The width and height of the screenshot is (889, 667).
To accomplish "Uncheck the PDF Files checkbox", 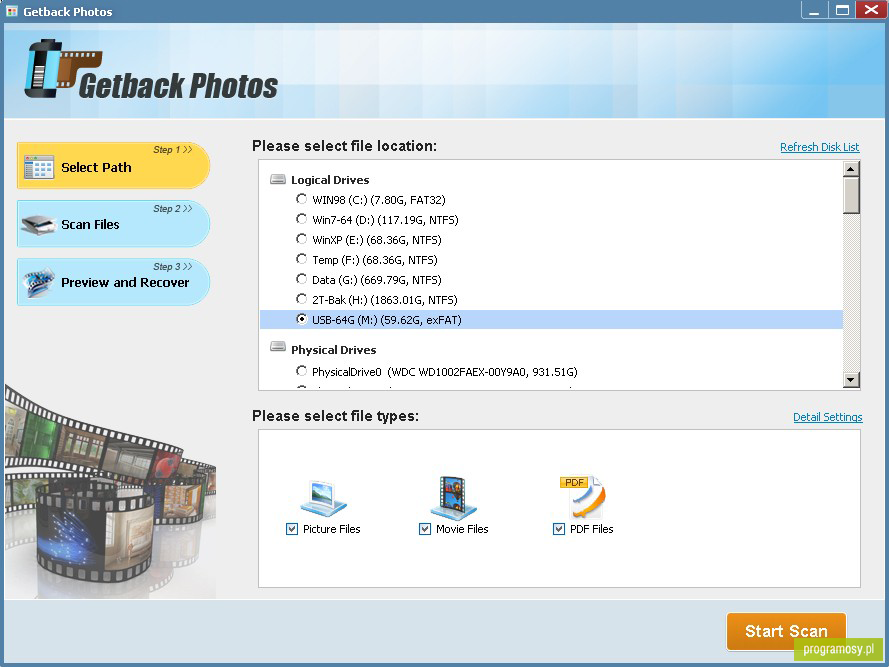I will tap(559, 529).
